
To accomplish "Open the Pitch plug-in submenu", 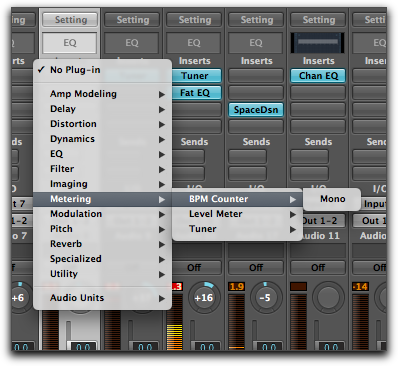I will (102, 229).
